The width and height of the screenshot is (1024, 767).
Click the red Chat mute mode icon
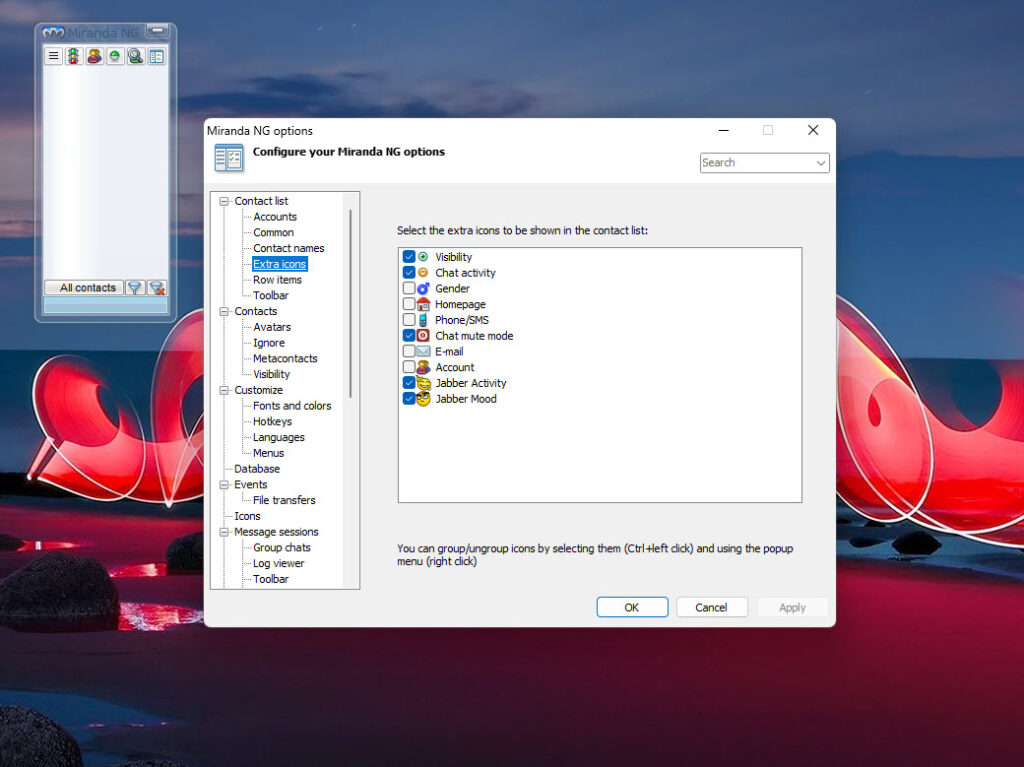tap(423, 335)
